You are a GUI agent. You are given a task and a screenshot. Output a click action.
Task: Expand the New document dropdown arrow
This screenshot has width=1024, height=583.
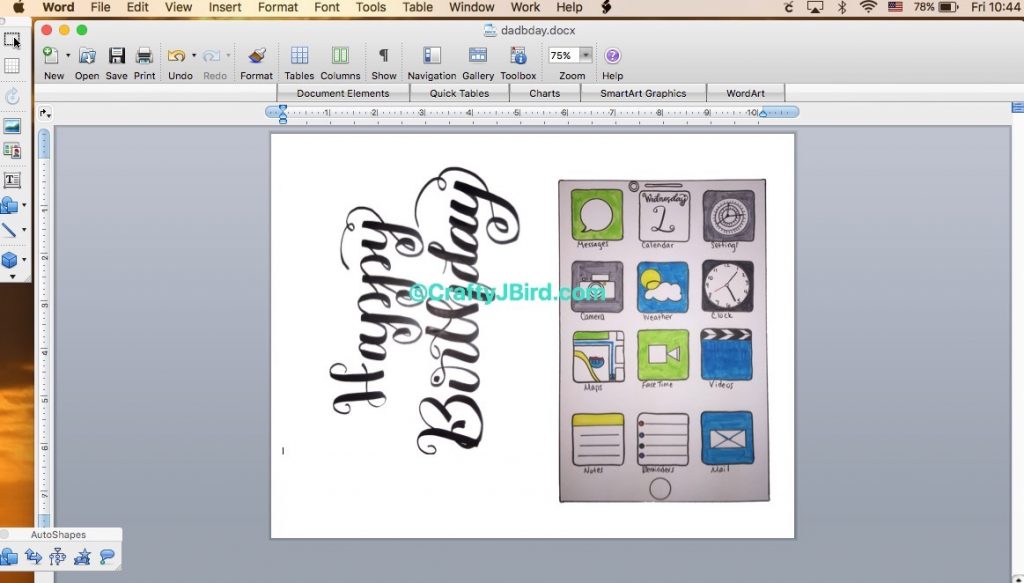coord(68,56)
